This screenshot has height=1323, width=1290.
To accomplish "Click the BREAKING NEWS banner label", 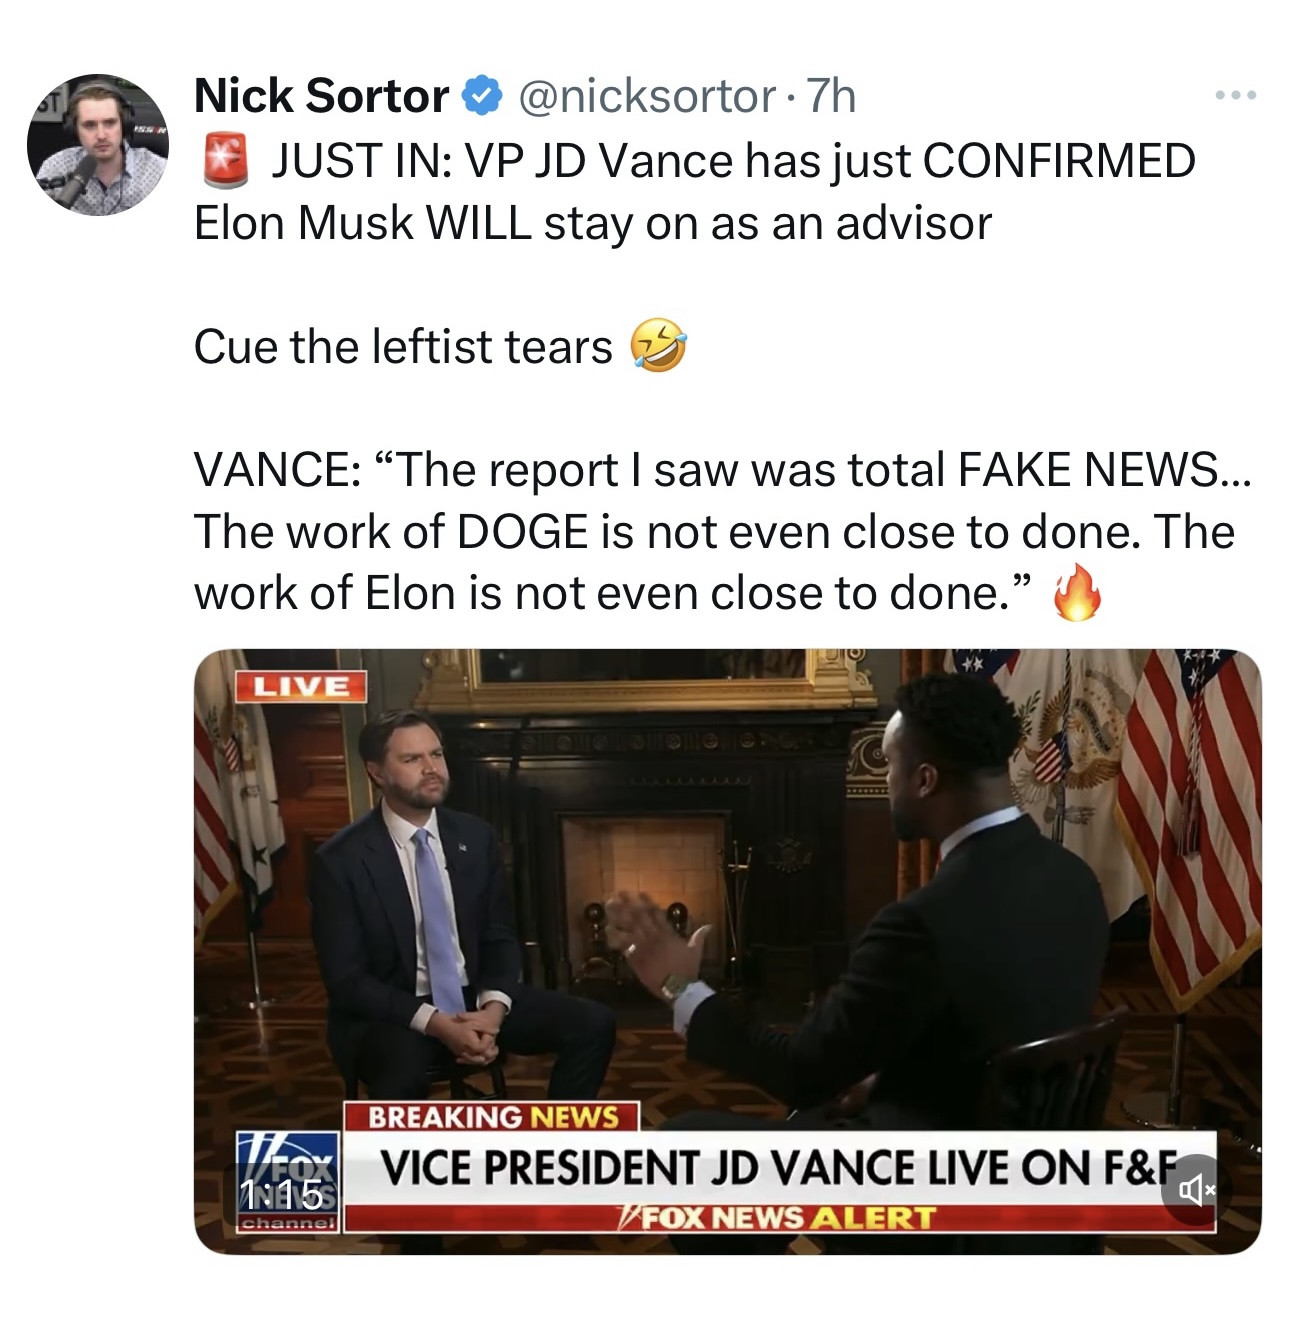I will (x=492, y=1116).
